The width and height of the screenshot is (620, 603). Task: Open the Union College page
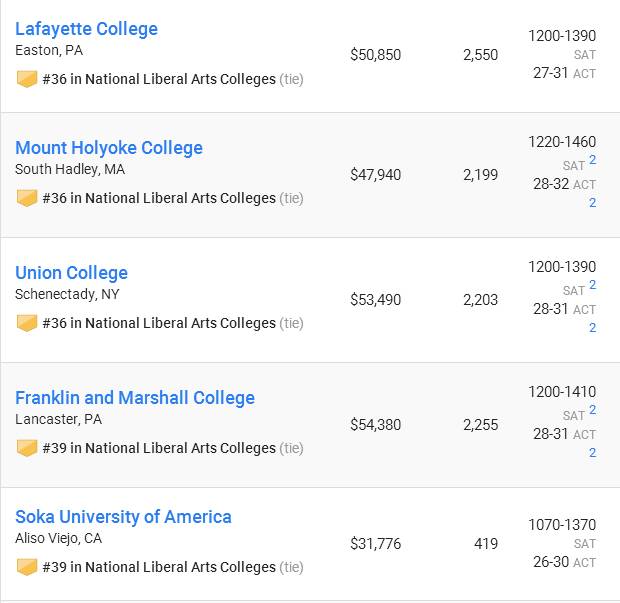pyautogui.click(x=71, y=273)
